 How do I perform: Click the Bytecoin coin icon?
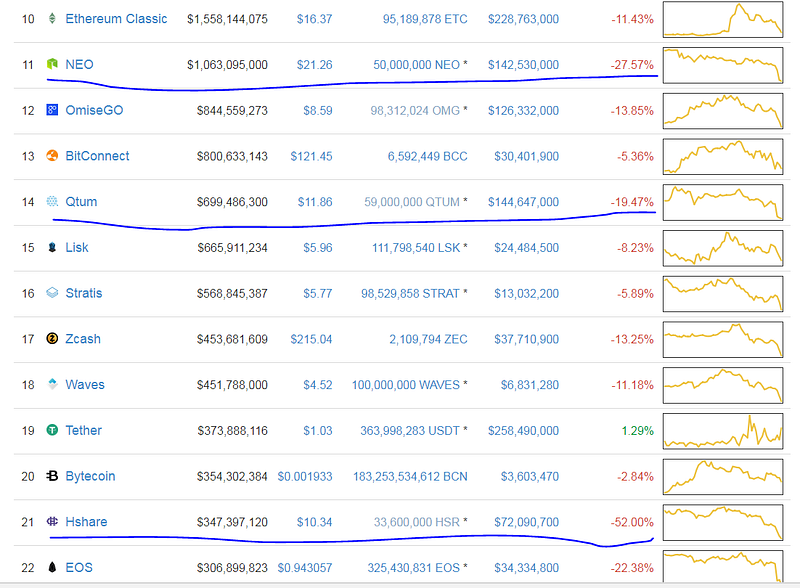[x=52, y=476]
